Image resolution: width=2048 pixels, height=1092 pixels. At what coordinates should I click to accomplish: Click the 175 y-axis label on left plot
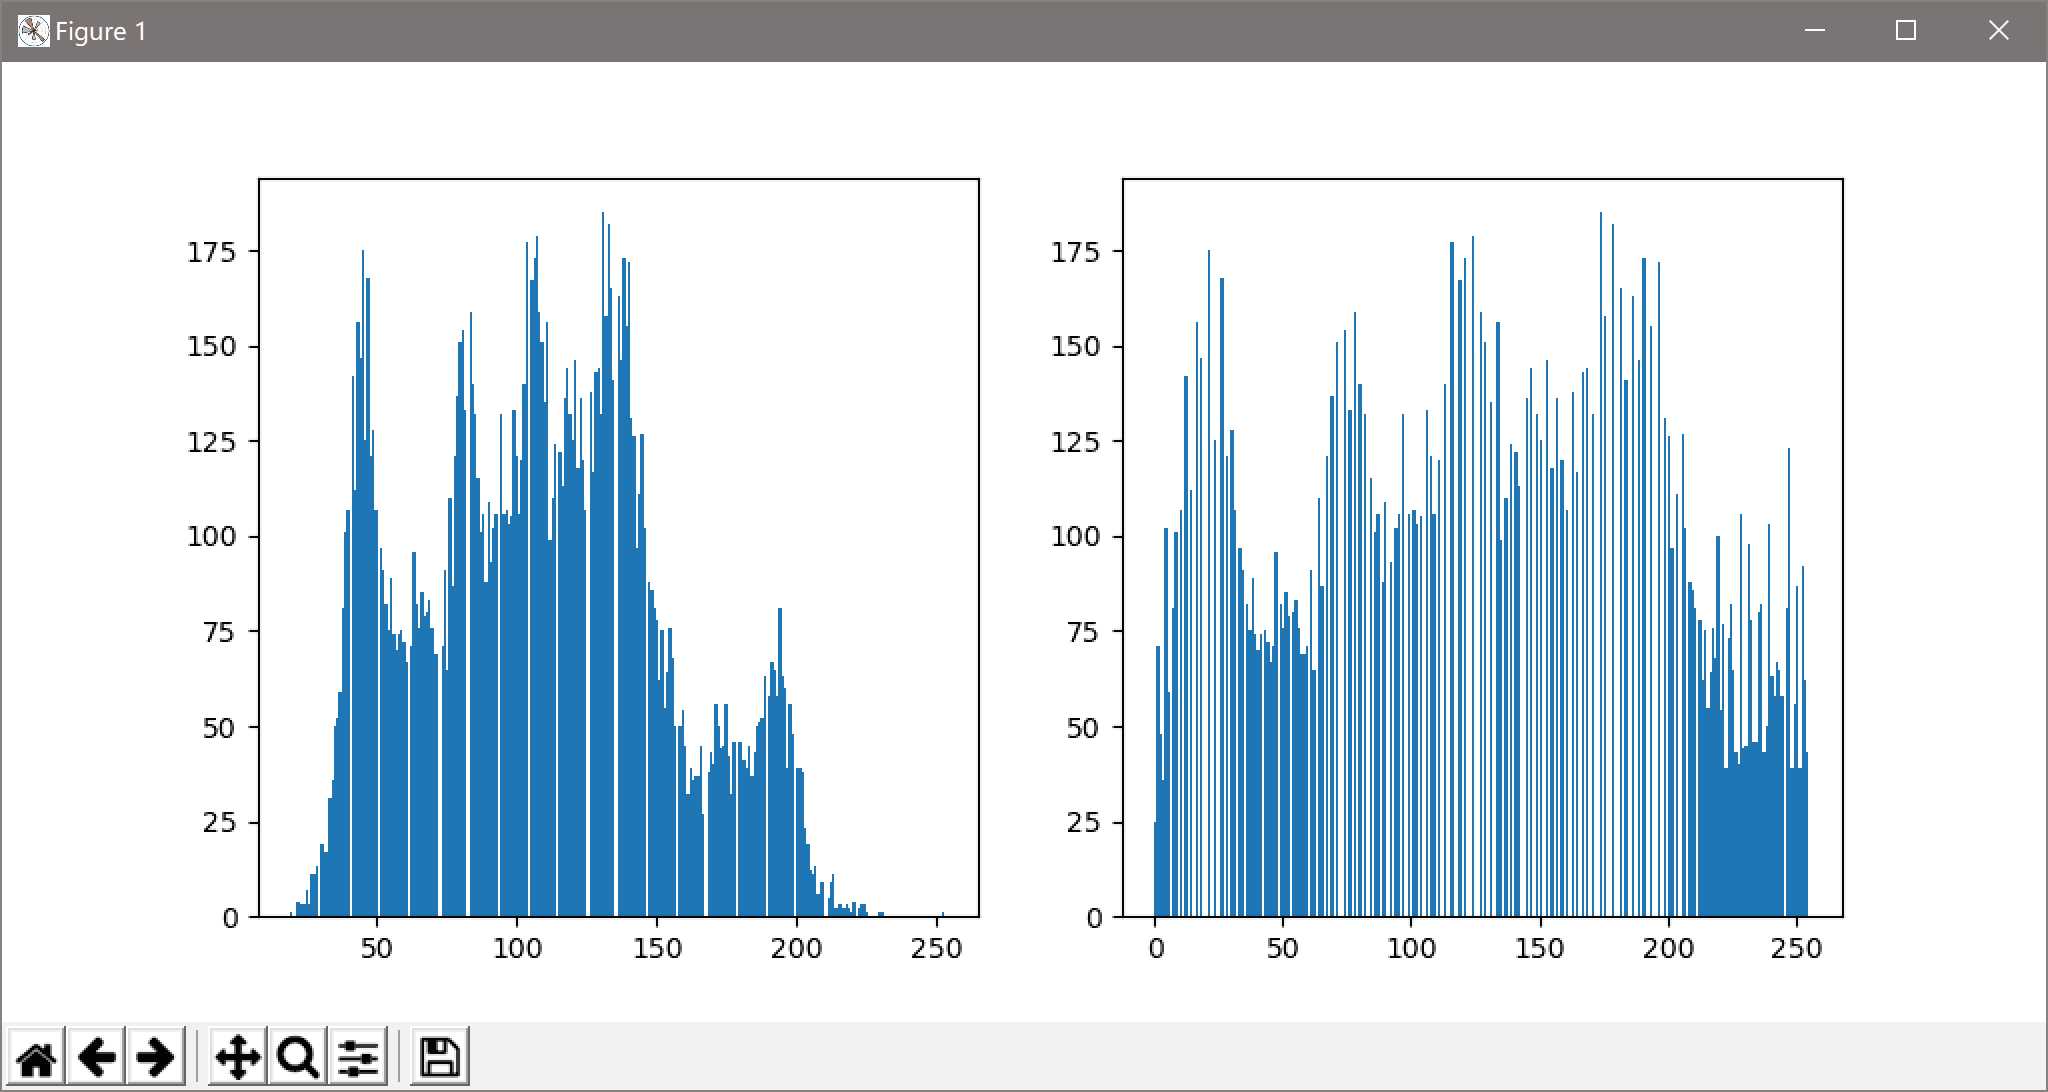211,252
